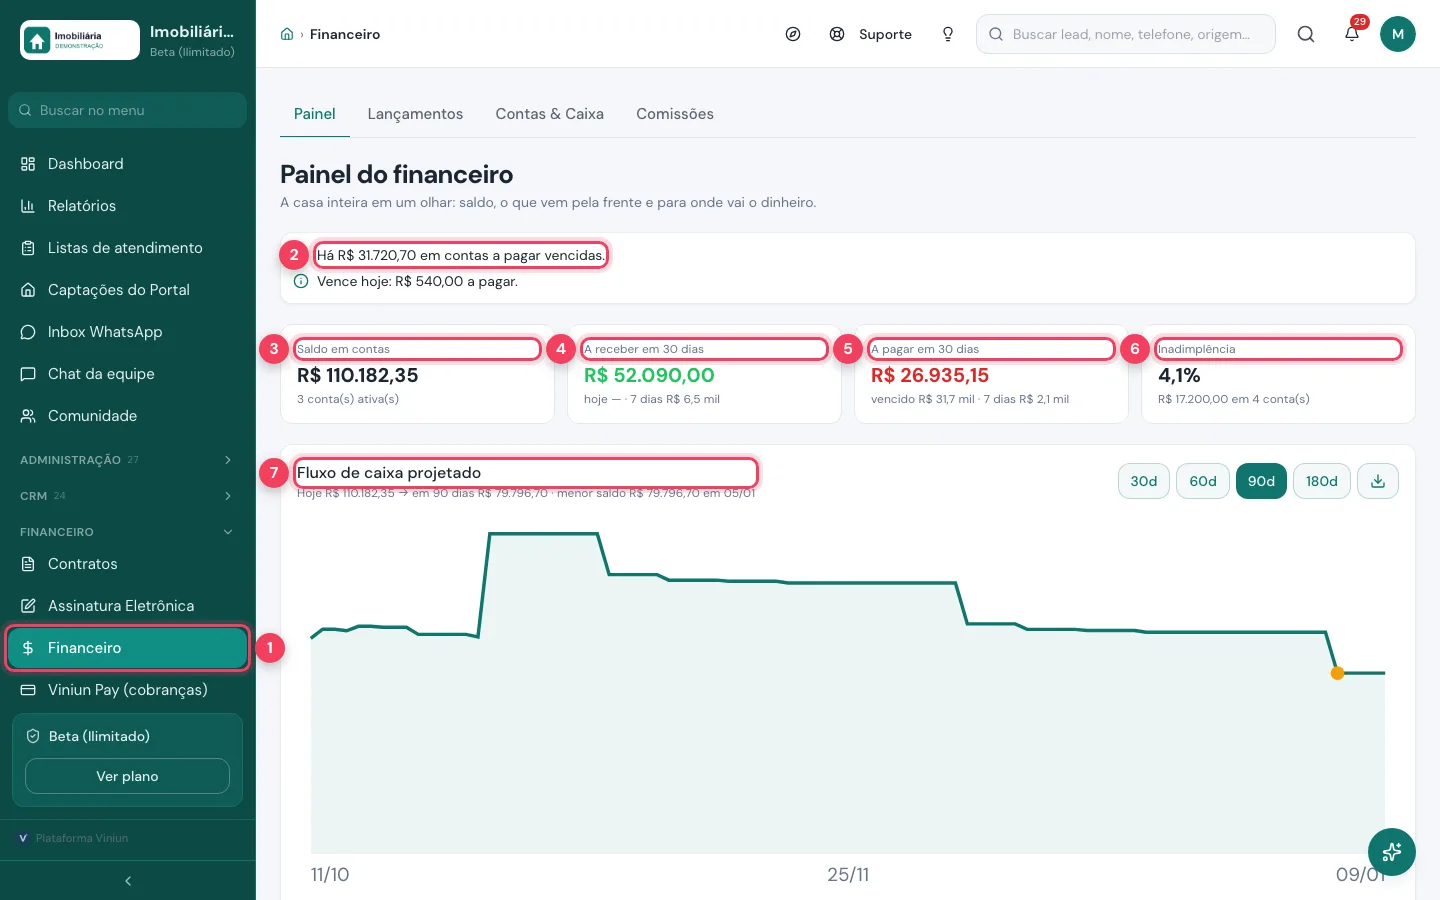
Task: Click the magnifier search button in header
Action: (1306, 34)
